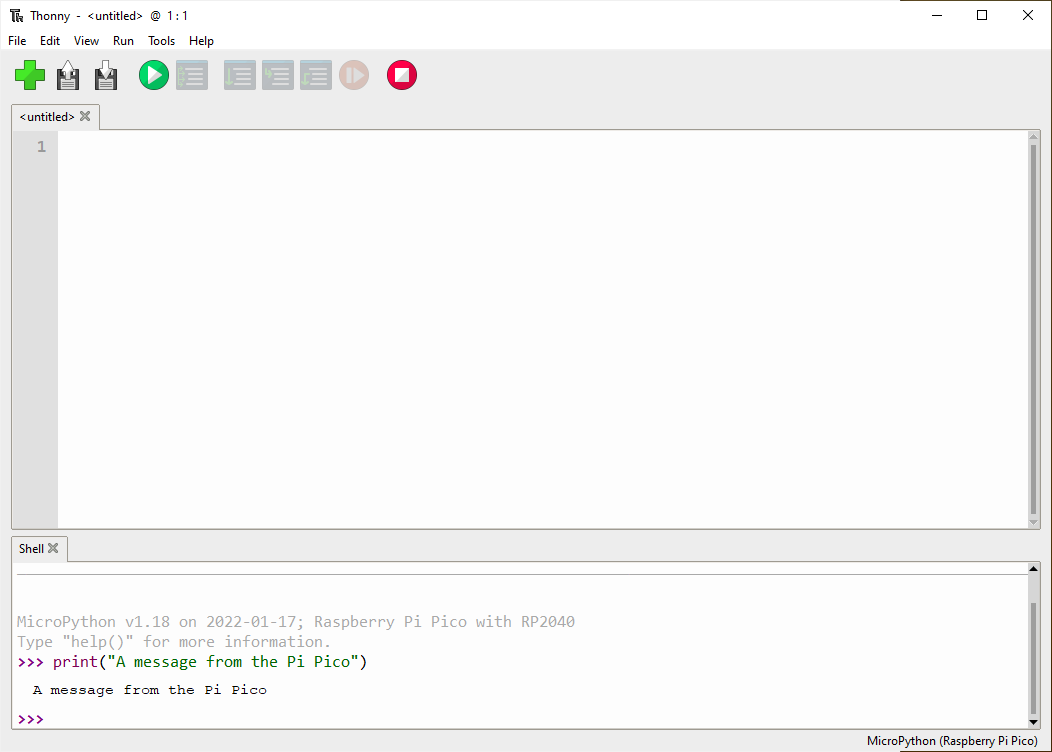The width and height of the screenshot is (1052, 752).
Task: Stop the backend with red Stop icon
Action: coord(402,75)
